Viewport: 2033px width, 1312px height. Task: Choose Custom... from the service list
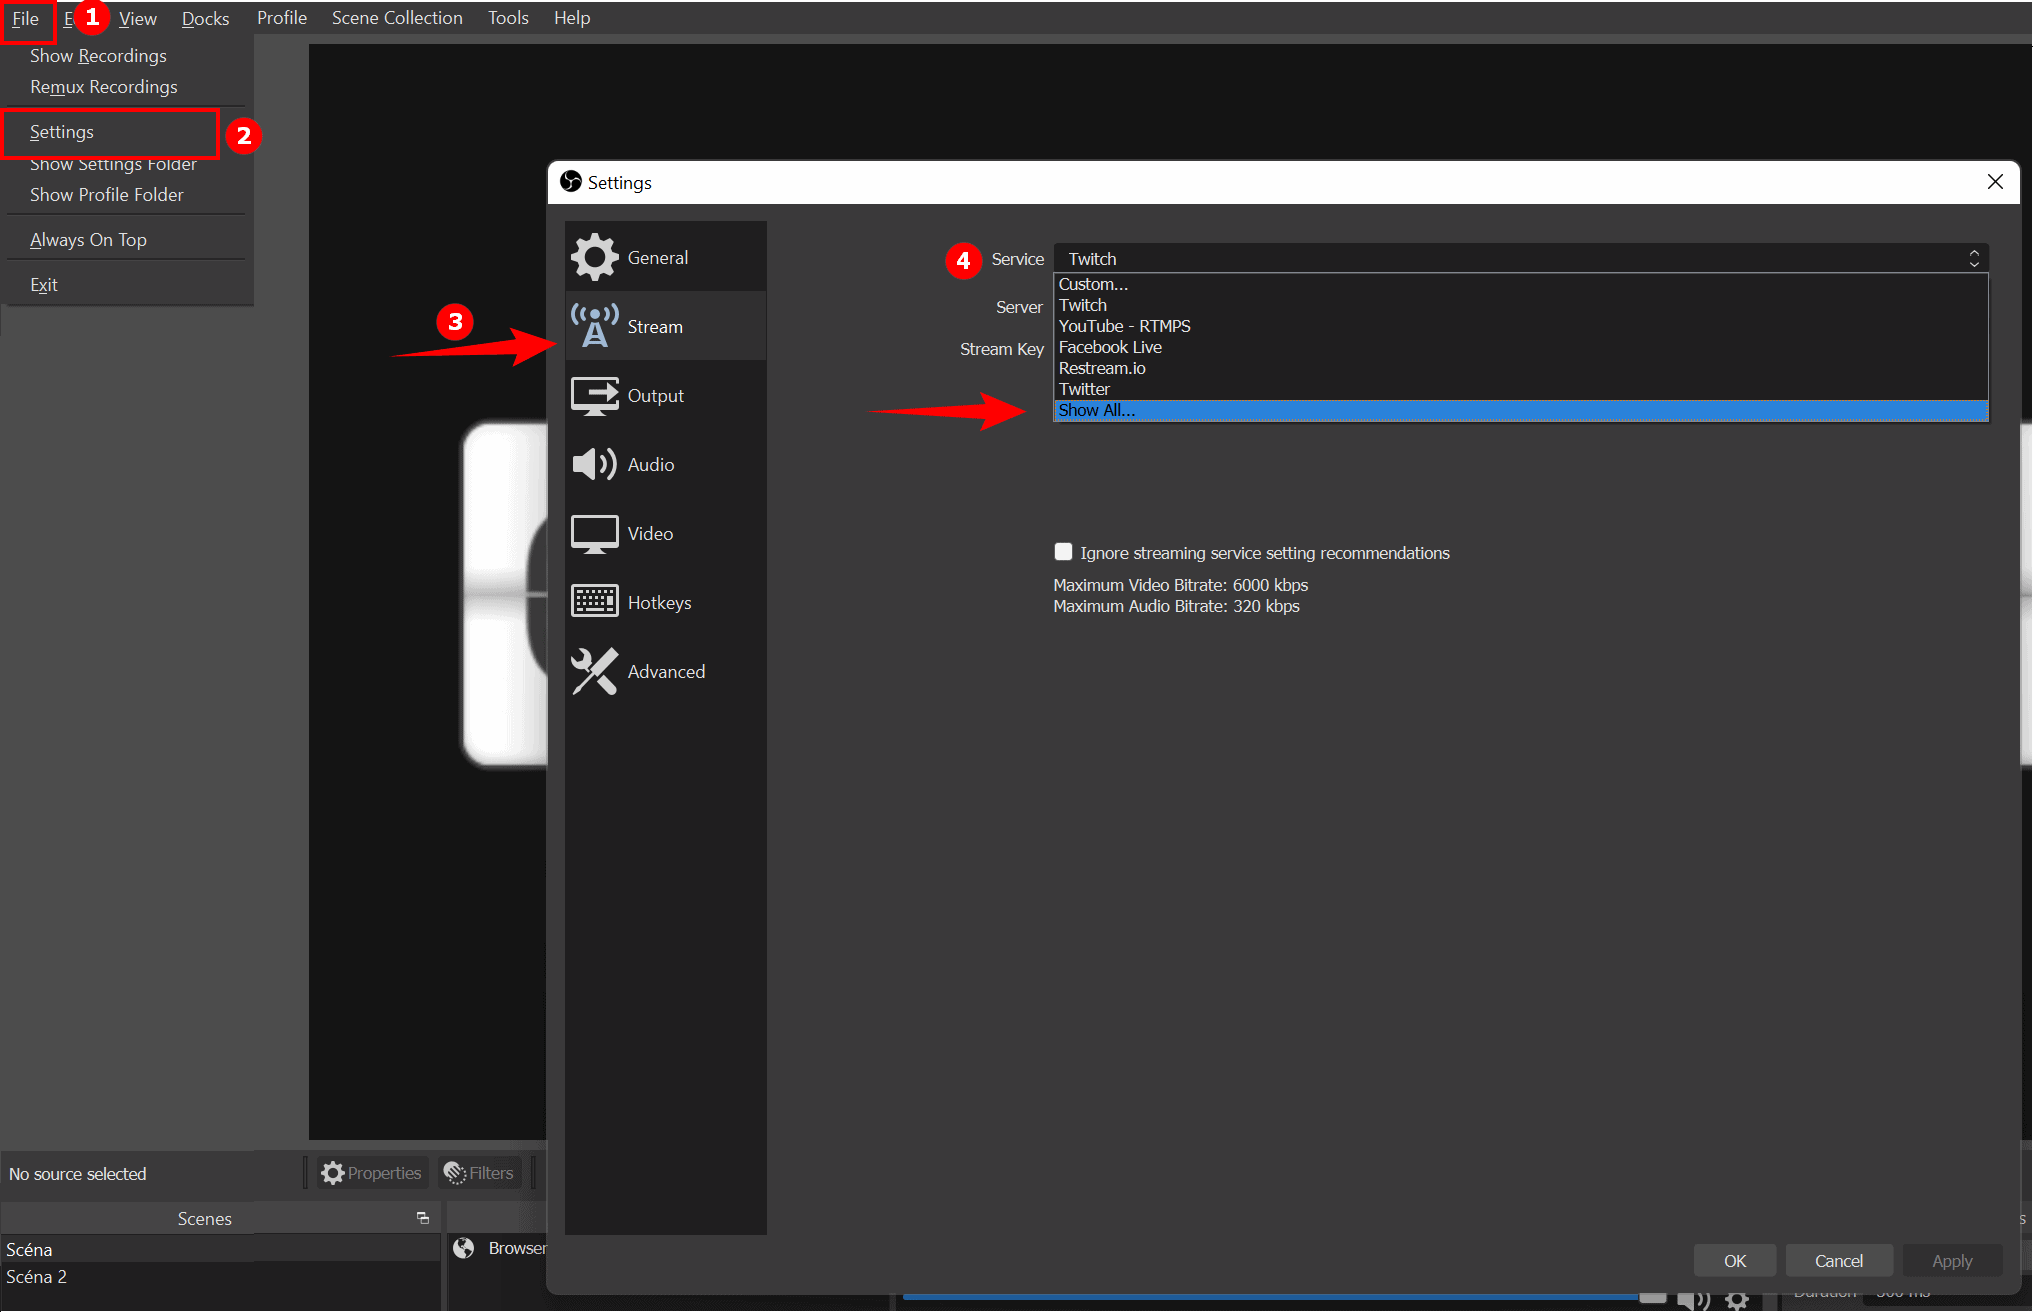coord(1521,284)
